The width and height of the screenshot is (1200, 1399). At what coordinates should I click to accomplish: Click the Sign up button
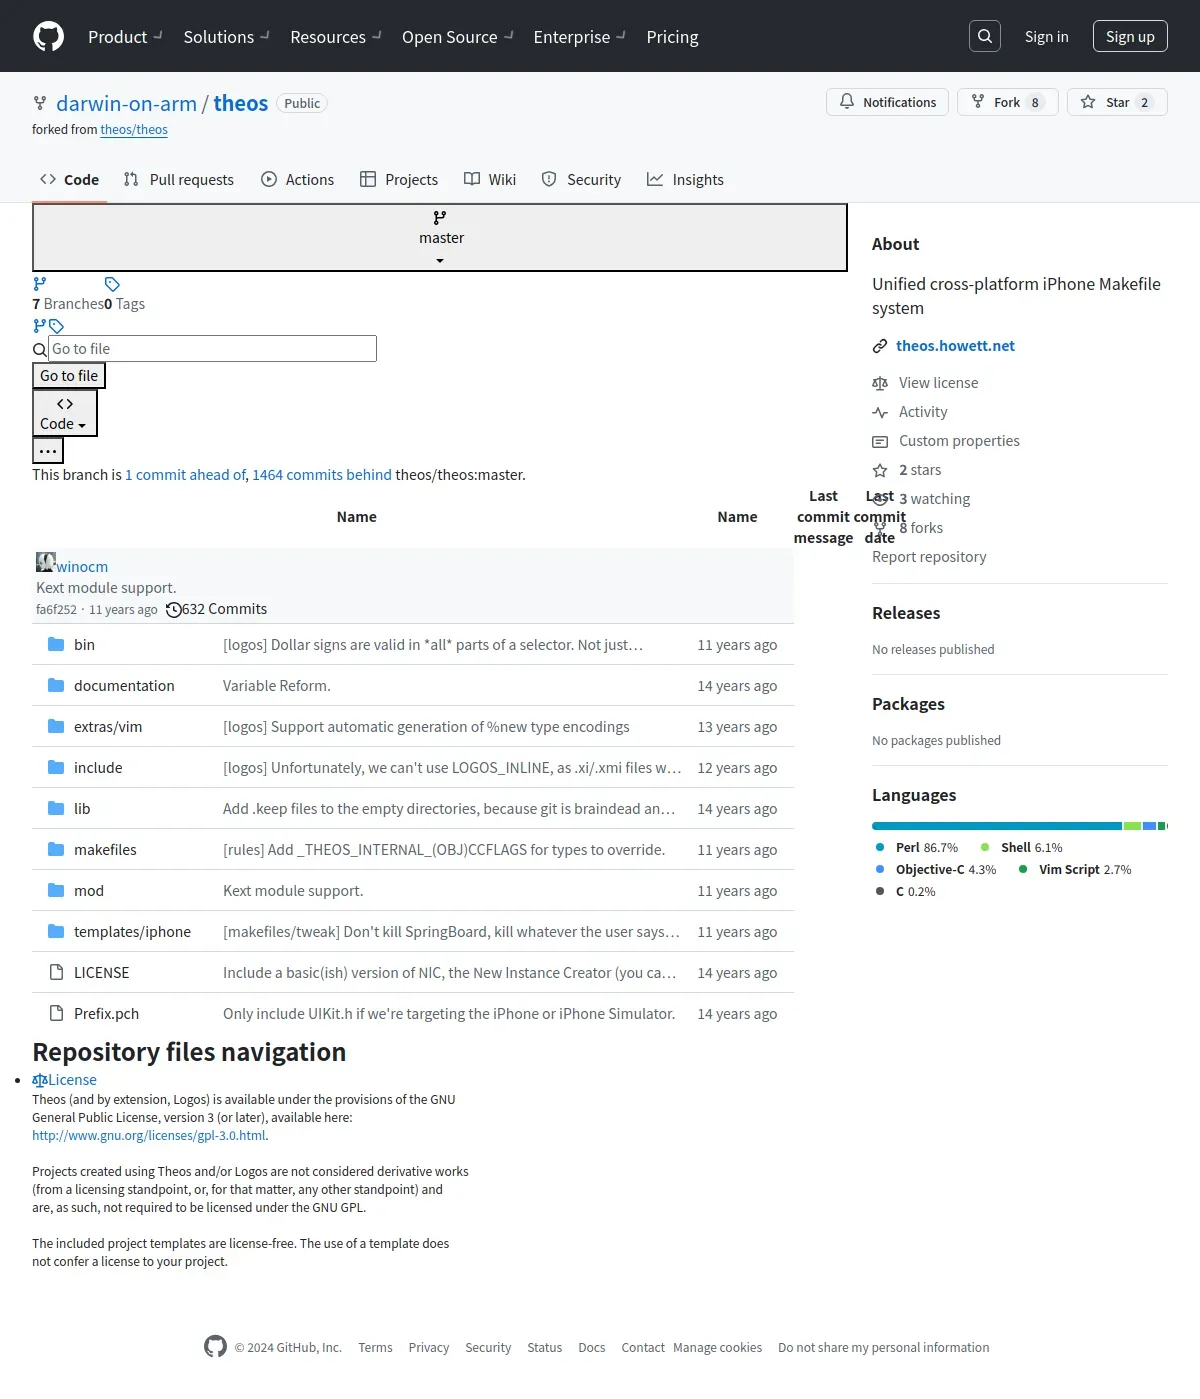tap(1130, 36)
